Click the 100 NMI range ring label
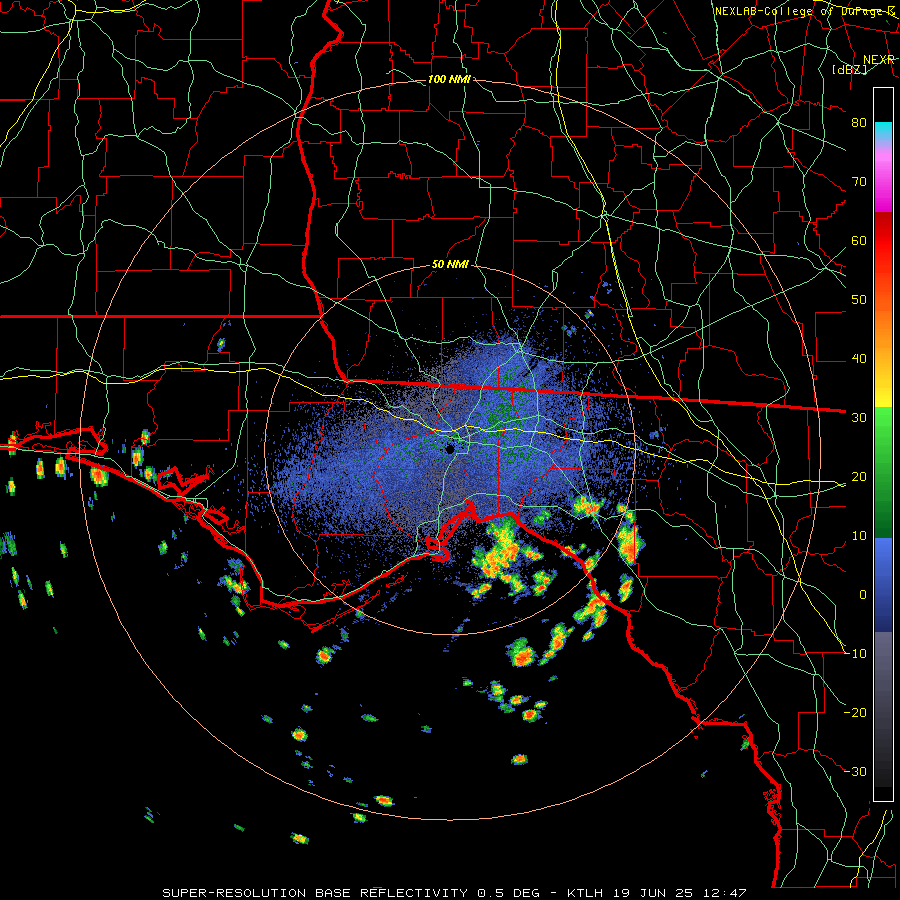 (x=449, y=79)
